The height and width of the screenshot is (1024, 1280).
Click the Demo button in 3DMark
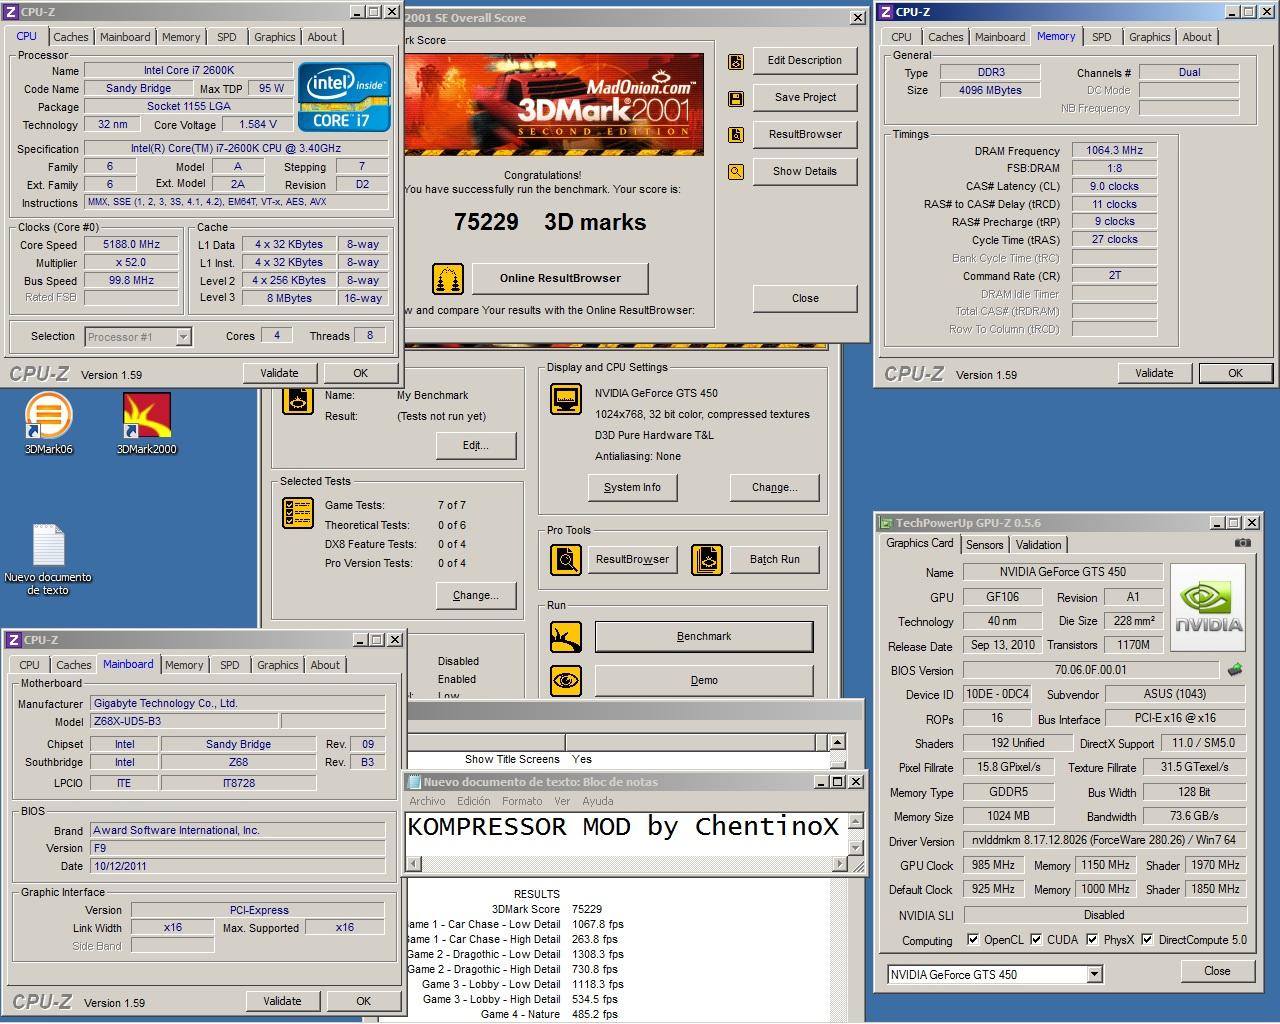click(704, 680)
